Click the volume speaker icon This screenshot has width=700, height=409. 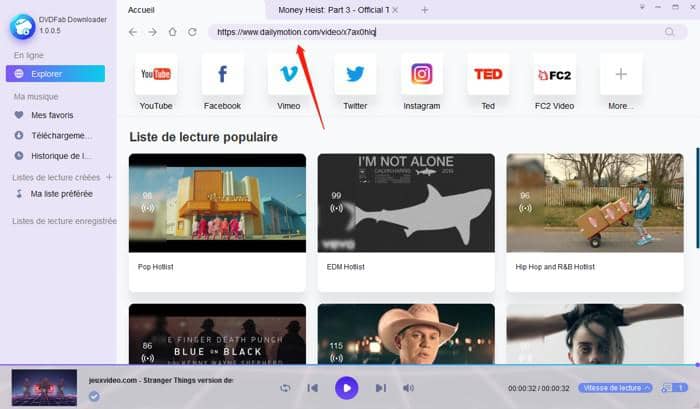click(x=408, y=388)
